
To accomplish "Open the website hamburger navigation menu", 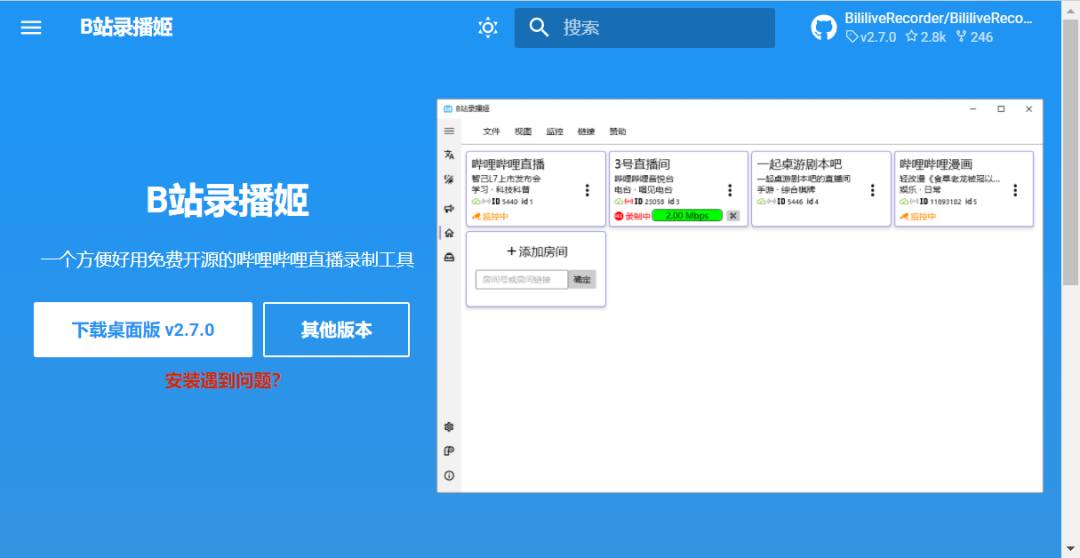I will [31, 28].
